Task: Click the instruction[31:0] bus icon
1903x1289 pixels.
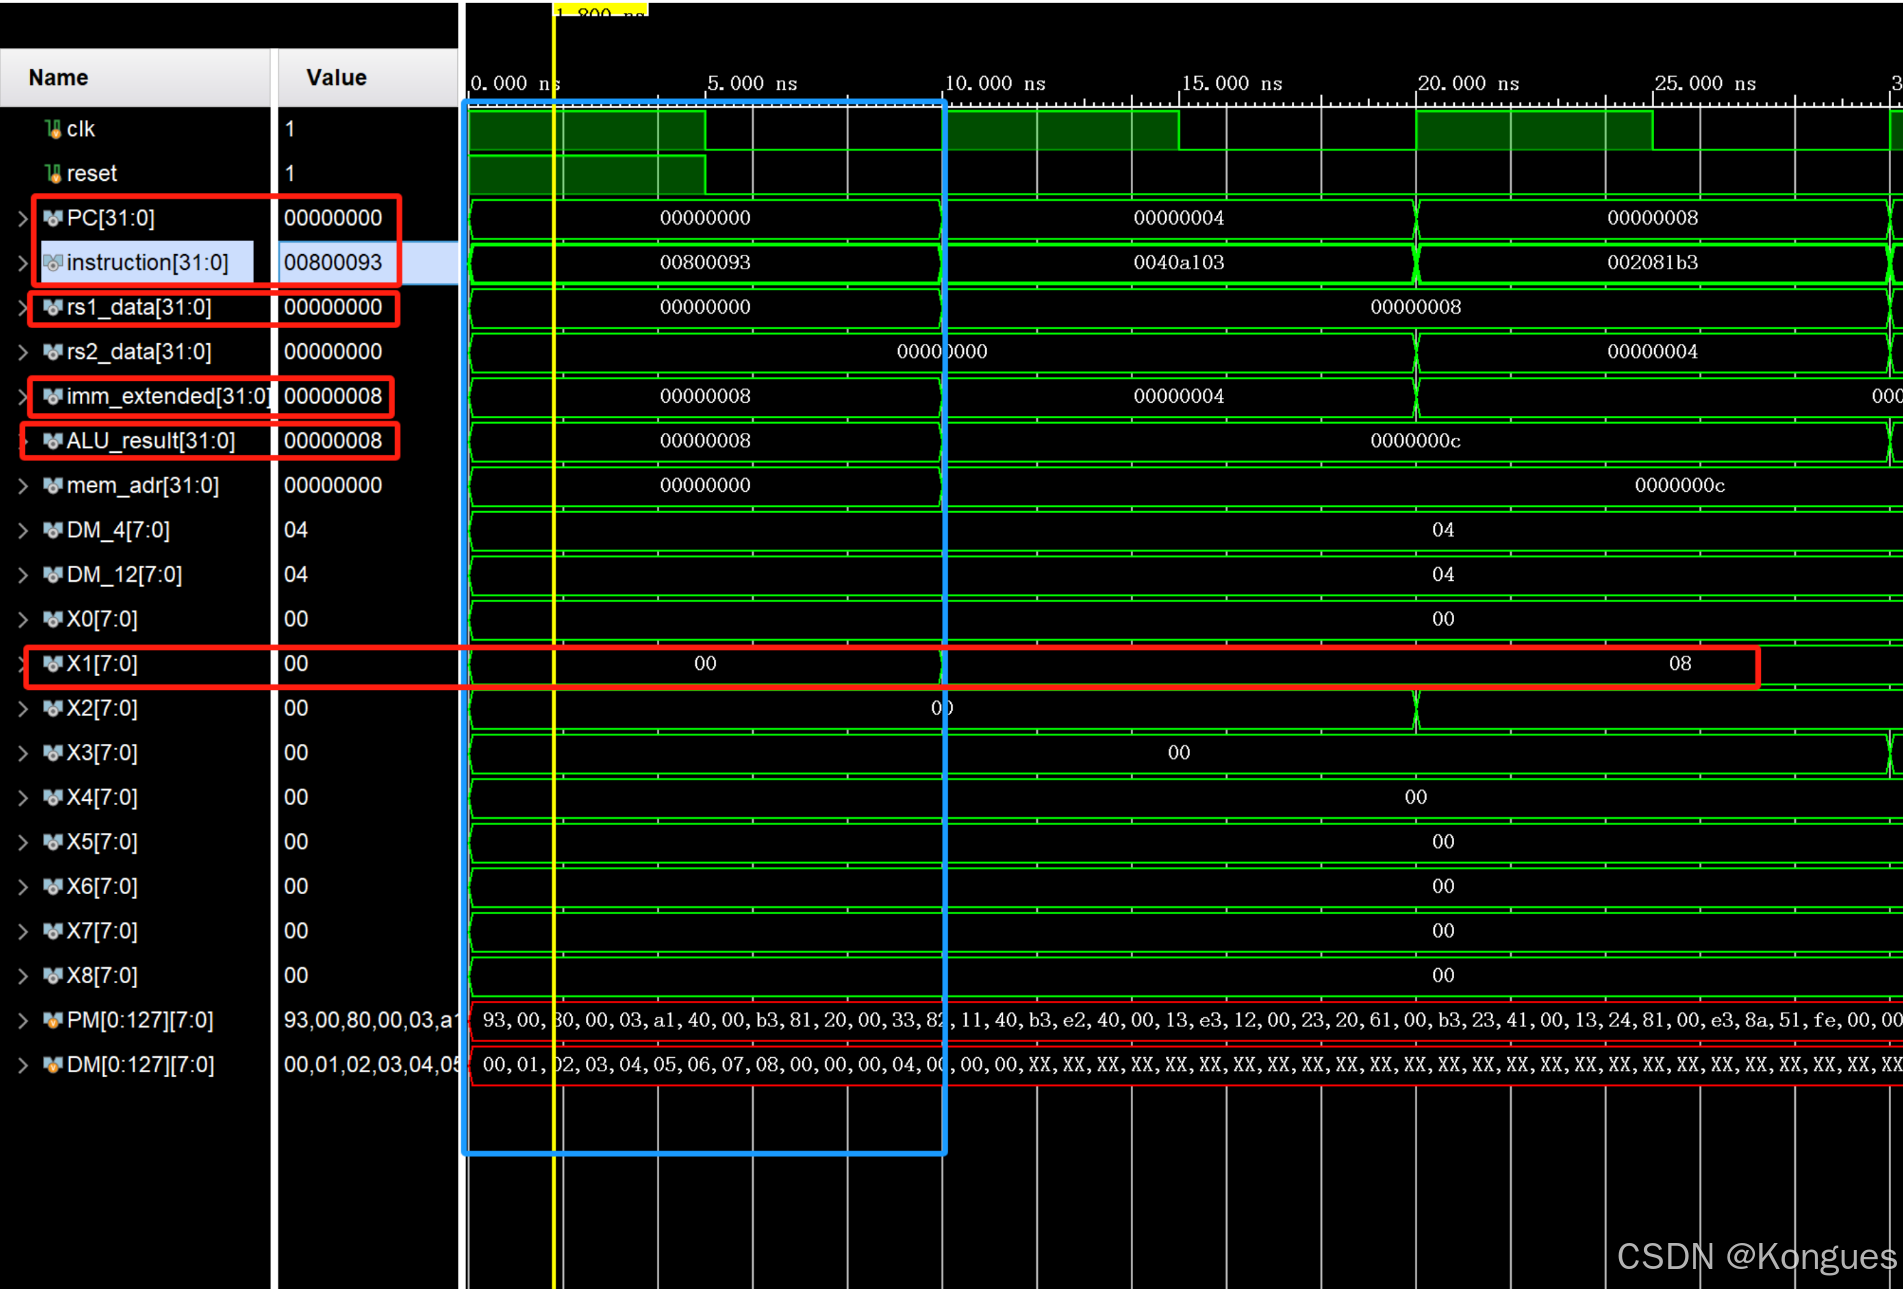Action: click(53, 263)
